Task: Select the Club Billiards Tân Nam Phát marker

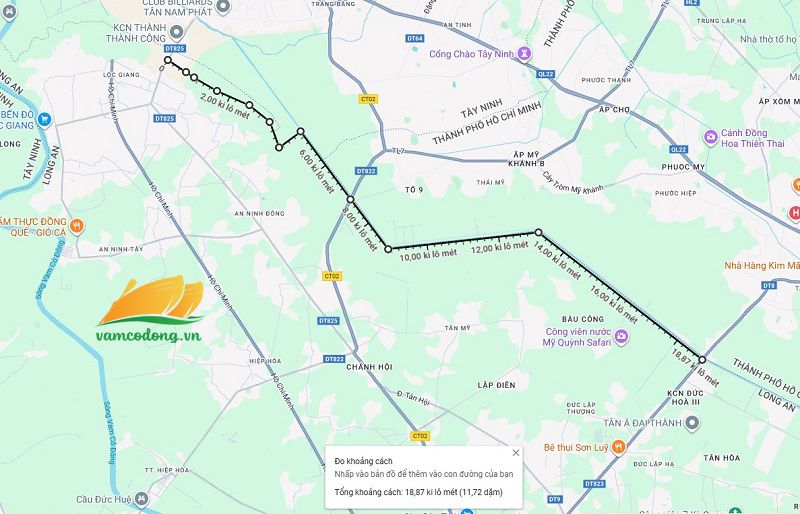Action: coord(223,7)
